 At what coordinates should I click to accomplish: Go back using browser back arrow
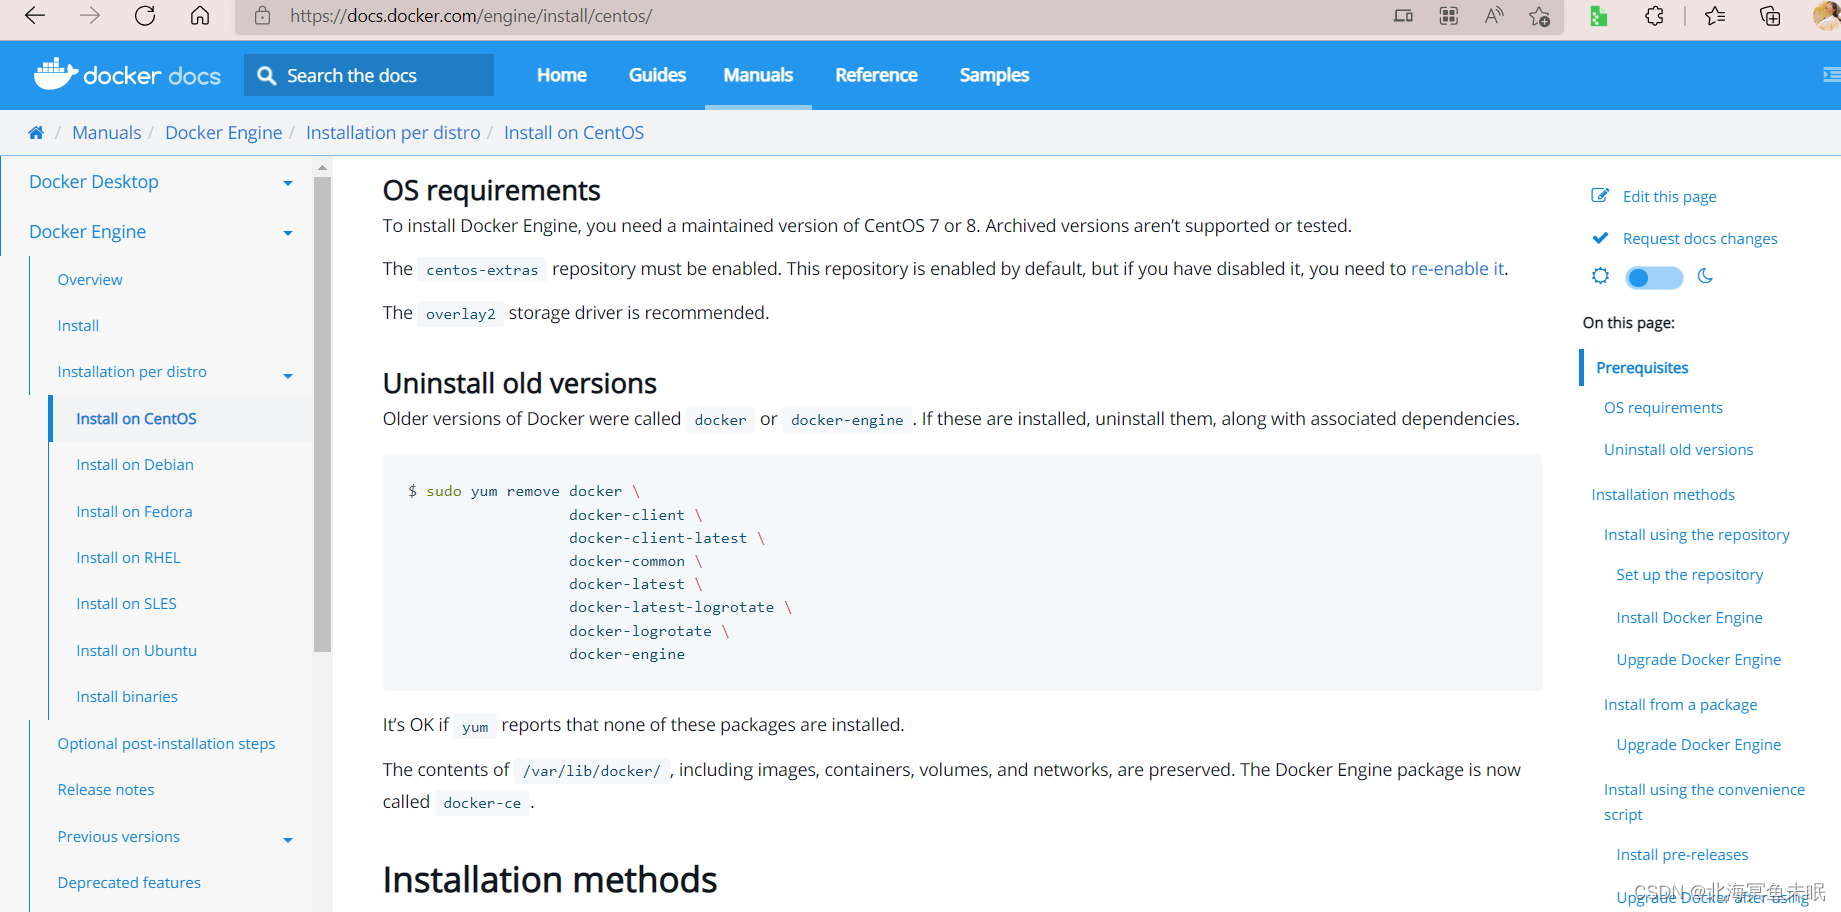[x=35, y=15]
